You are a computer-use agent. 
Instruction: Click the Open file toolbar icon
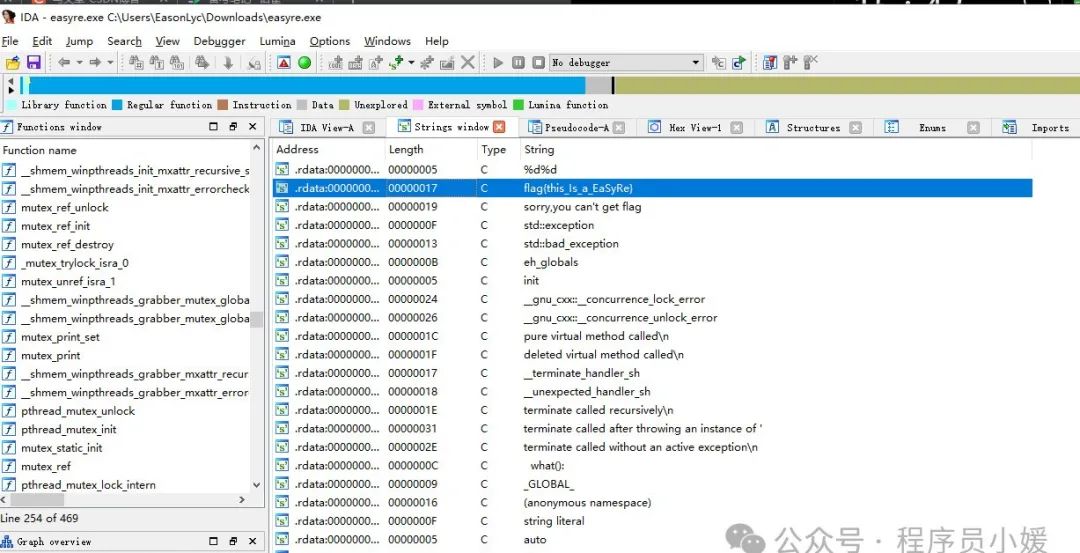pos(12,63)
